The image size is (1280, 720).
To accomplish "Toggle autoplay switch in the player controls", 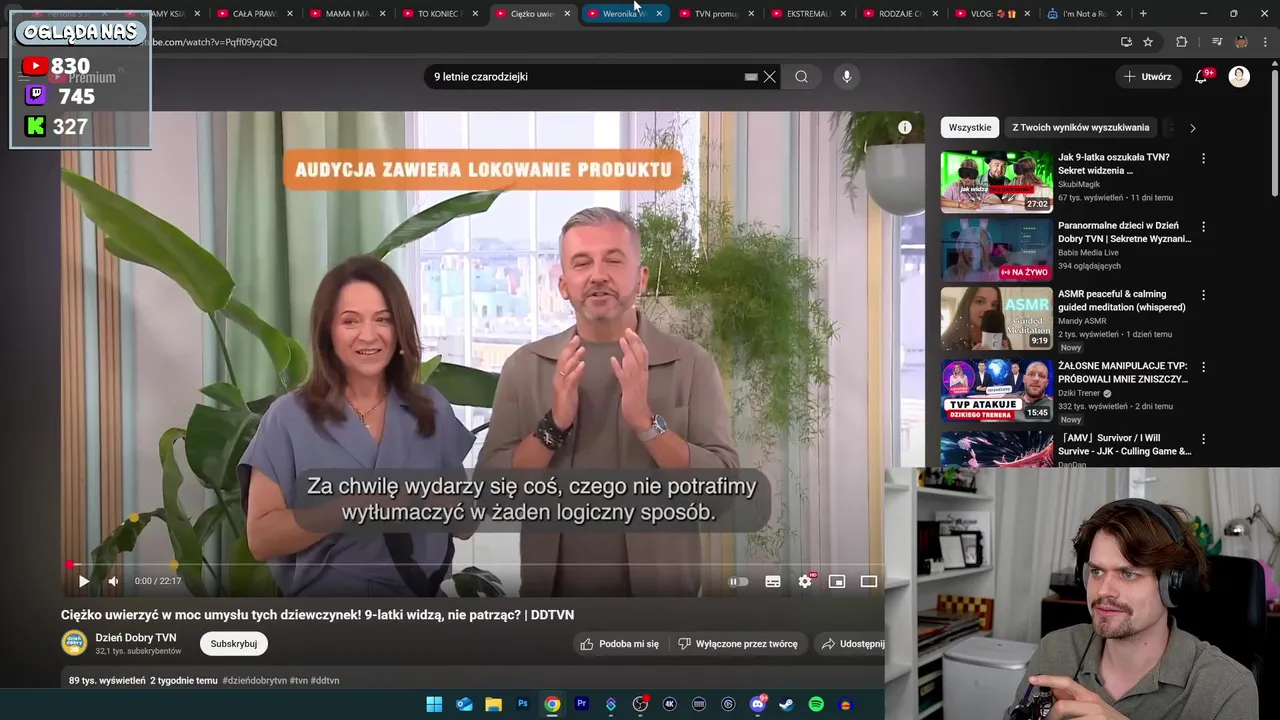I will [x=738, y=581].
